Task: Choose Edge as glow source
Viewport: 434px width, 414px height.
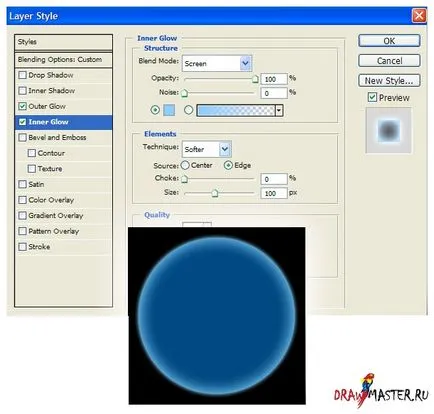Action: pyautogui.click(x=228, y=165)
